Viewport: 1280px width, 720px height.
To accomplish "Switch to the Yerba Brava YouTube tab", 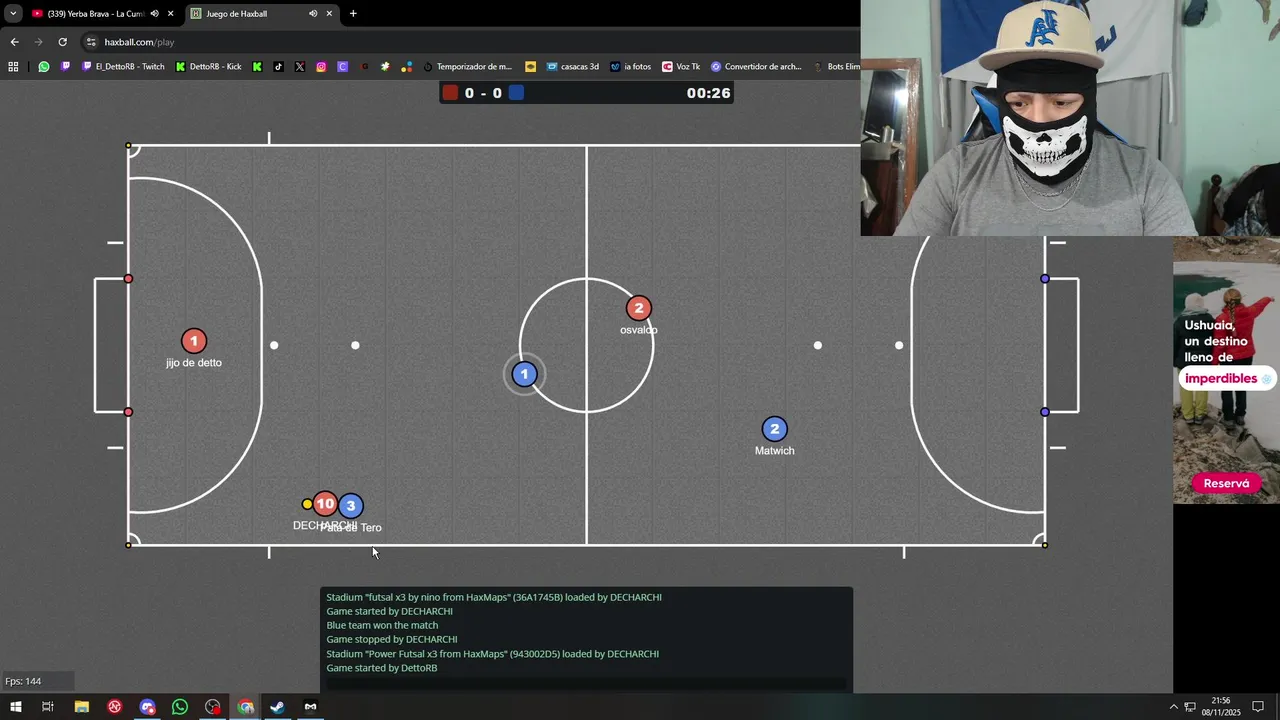I will [x=103, y=14].
